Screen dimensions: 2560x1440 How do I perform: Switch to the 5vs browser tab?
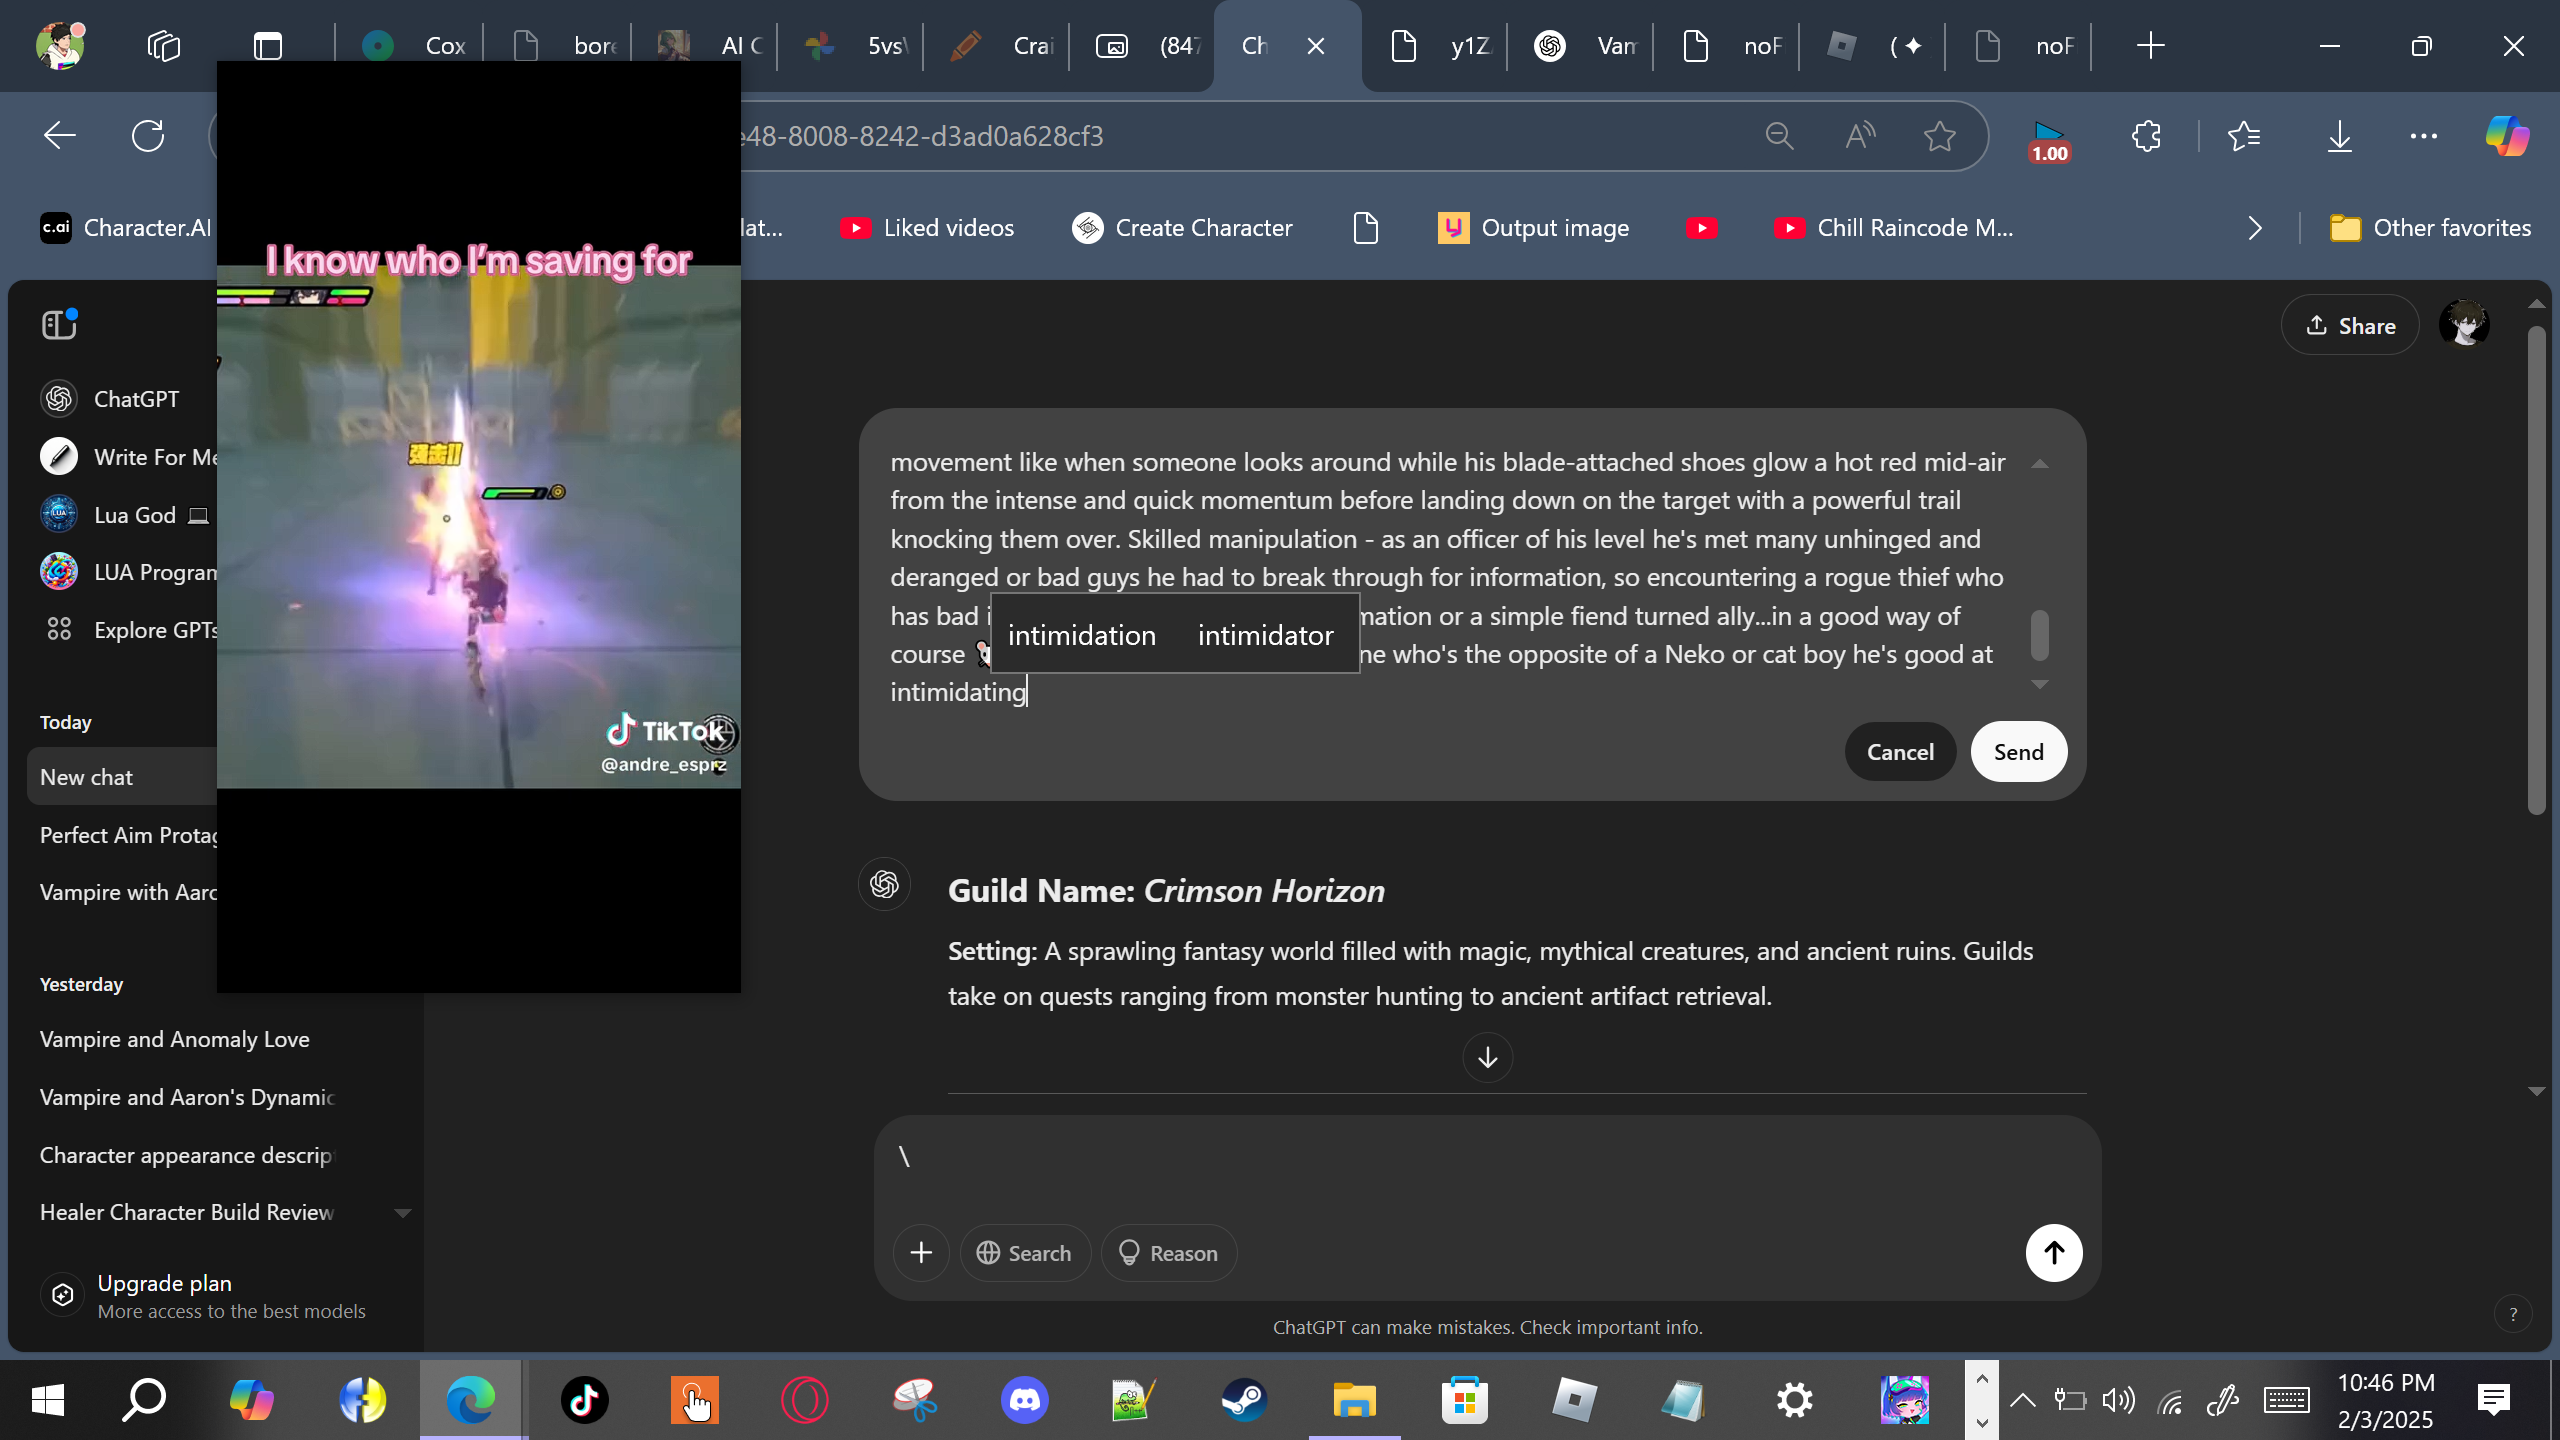tap(852, 46)
